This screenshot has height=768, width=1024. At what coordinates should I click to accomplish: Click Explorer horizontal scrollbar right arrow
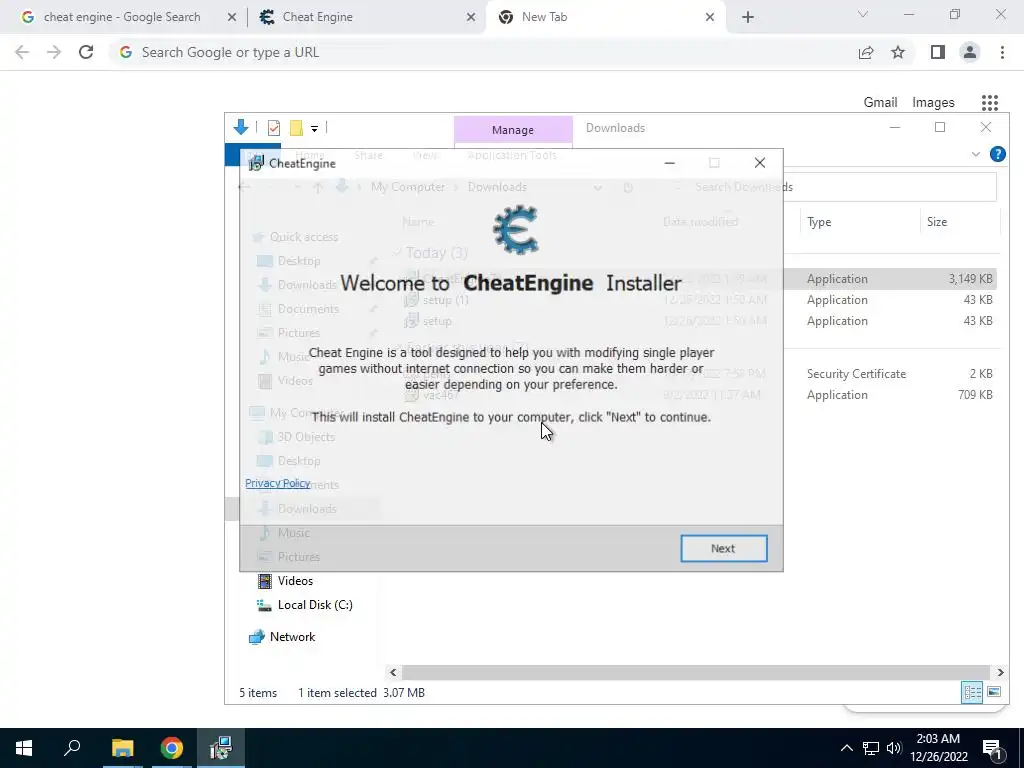coord(1000,672)
